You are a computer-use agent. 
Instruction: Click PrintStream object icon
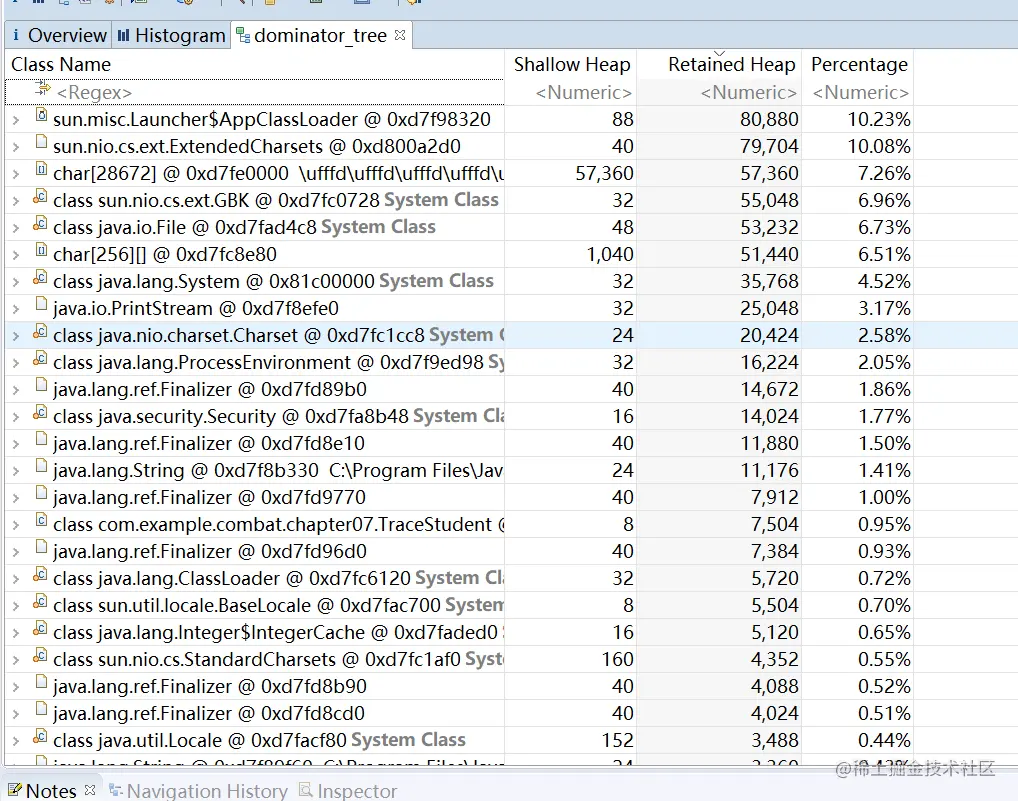(41, 305)
